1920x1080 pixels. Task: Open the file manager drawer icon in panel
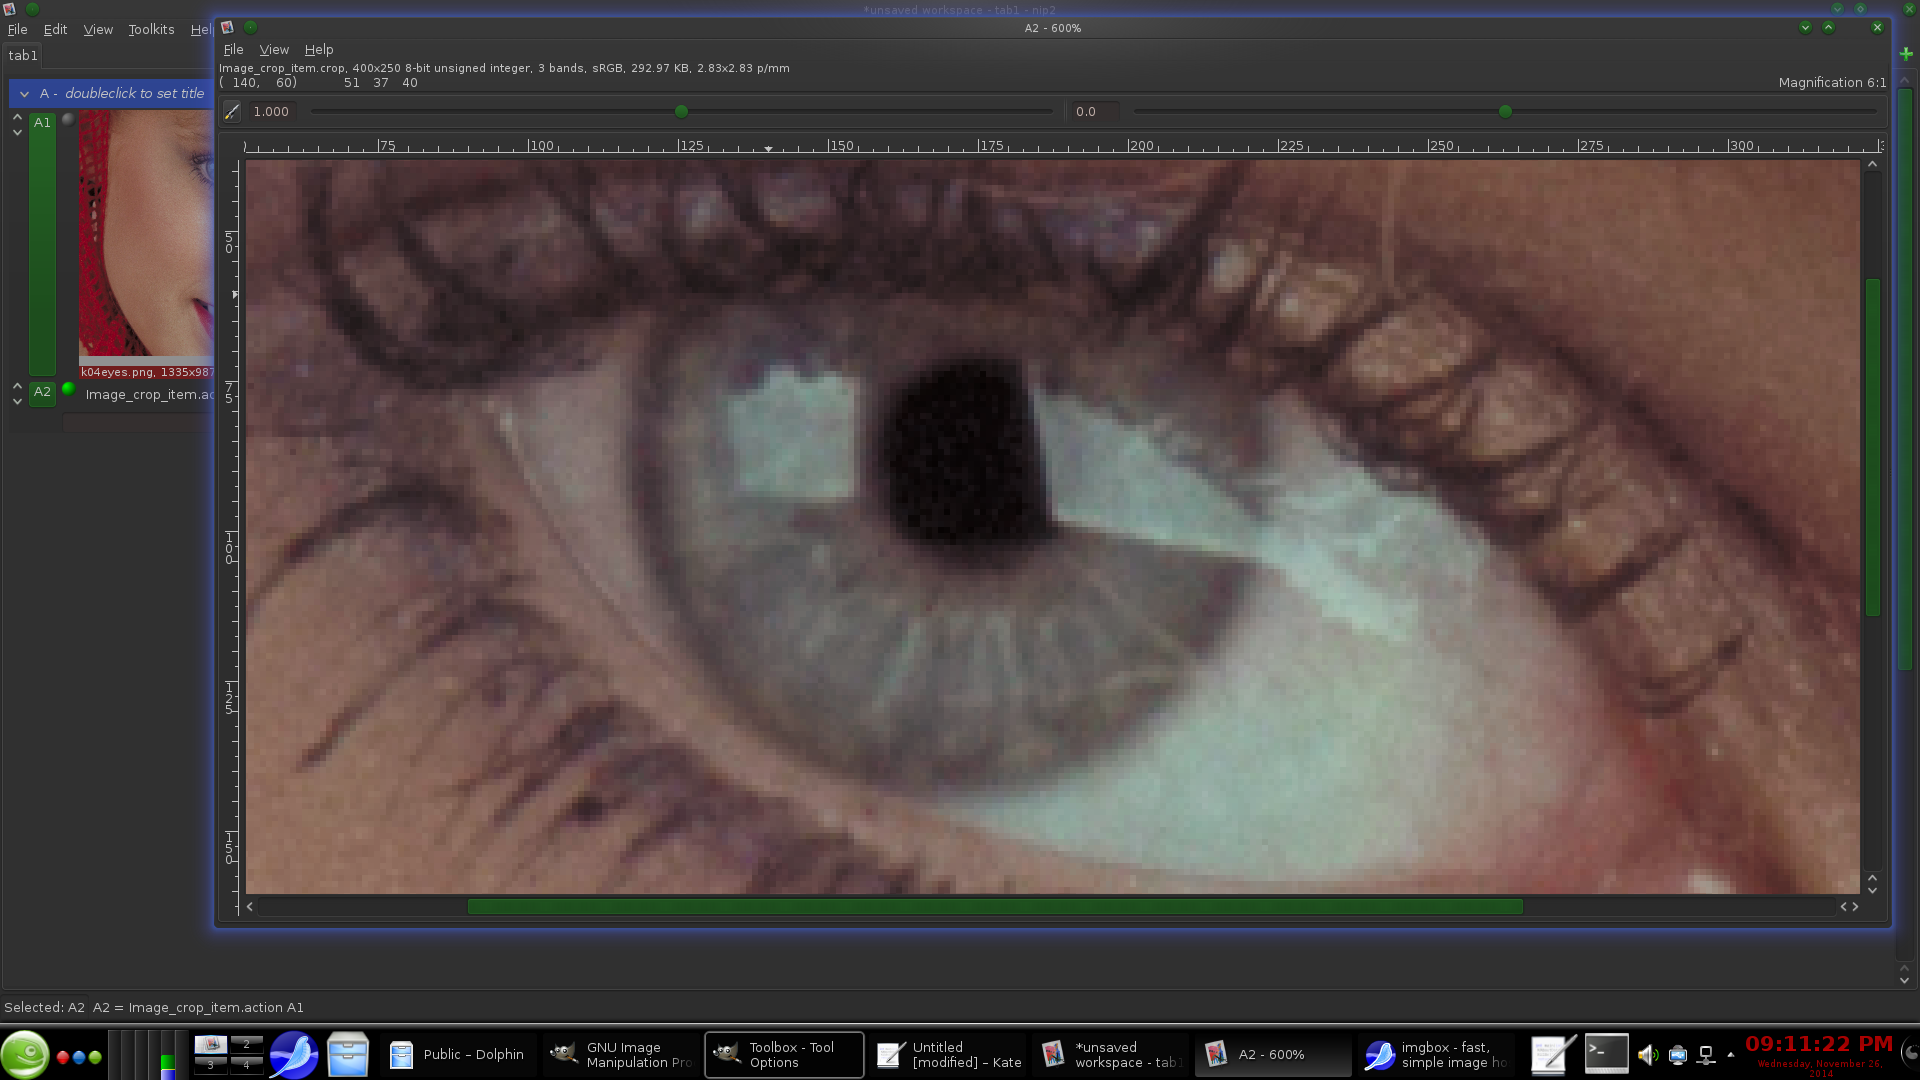click(x=348, y=1055)
